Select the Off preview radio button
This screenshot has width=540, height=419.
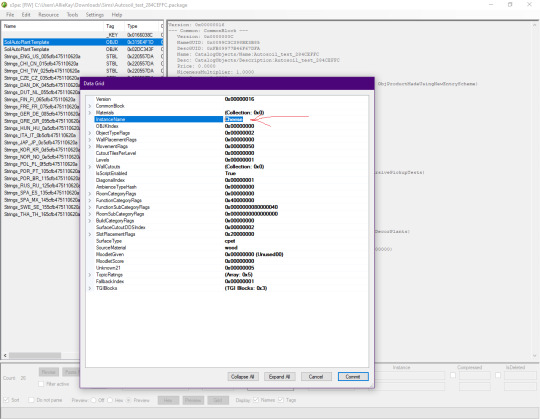click(x=93, y=400)
